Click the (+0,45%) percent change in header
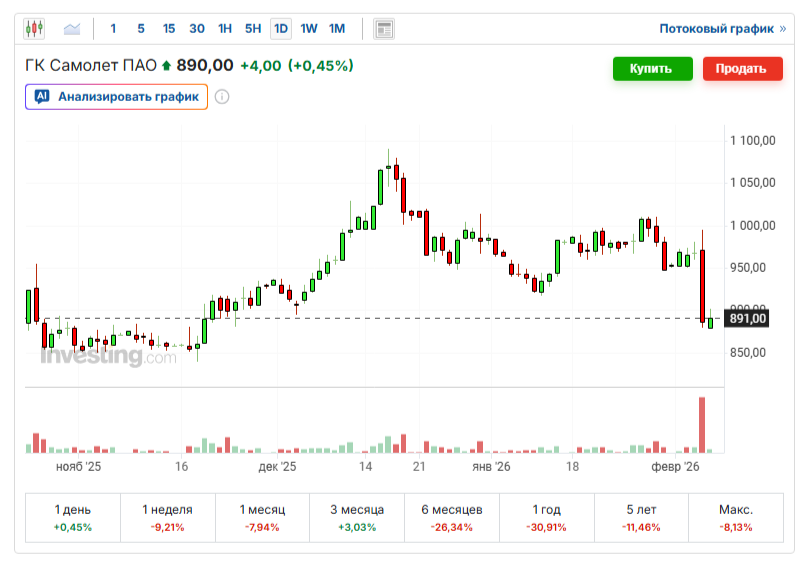The image size is (804, 564). click(320, 66)
